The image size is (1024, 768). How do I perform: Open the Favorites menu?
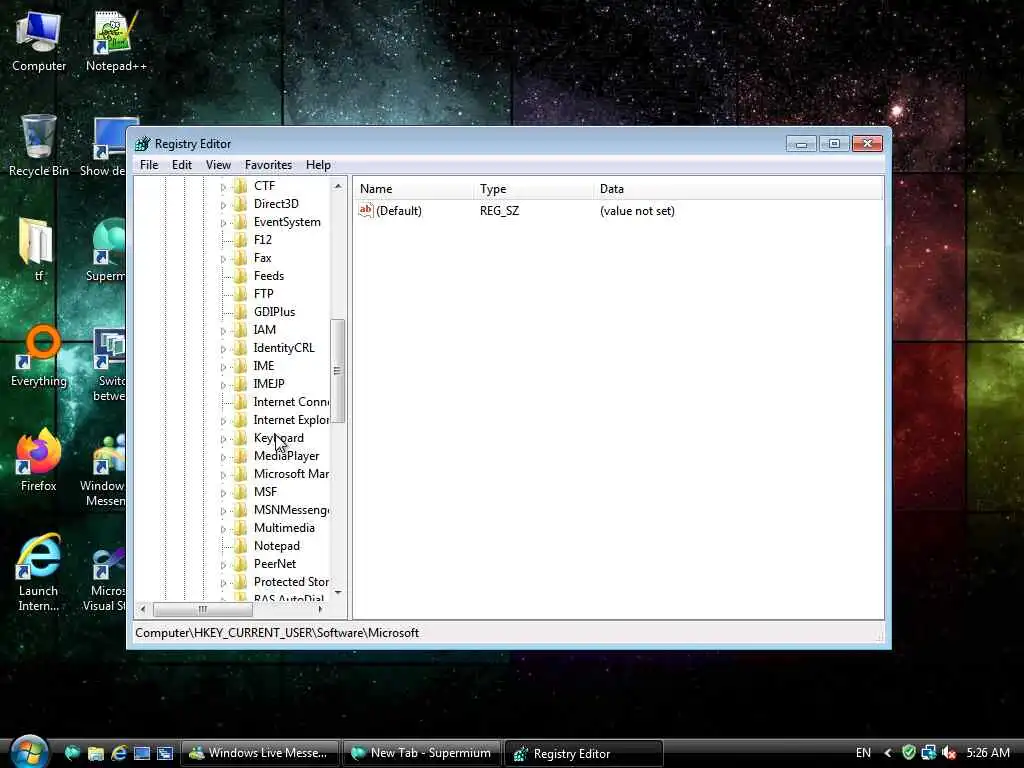[x=268, y=165]
